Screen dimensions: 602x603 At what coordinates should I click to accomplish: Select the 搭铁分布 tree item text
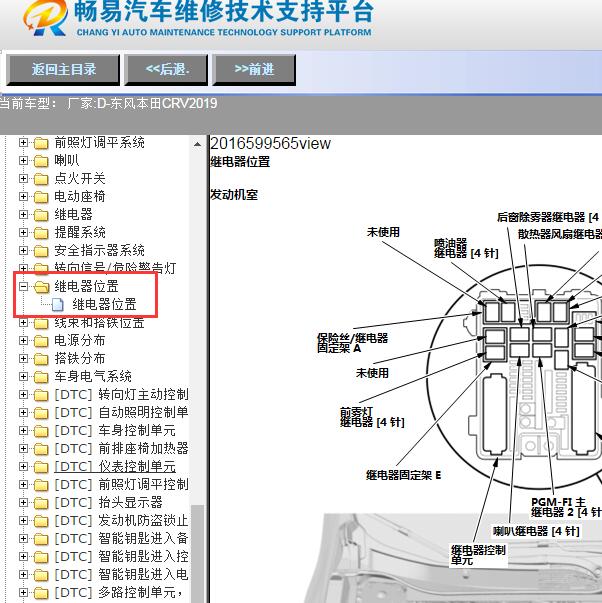tap(80, 358)
